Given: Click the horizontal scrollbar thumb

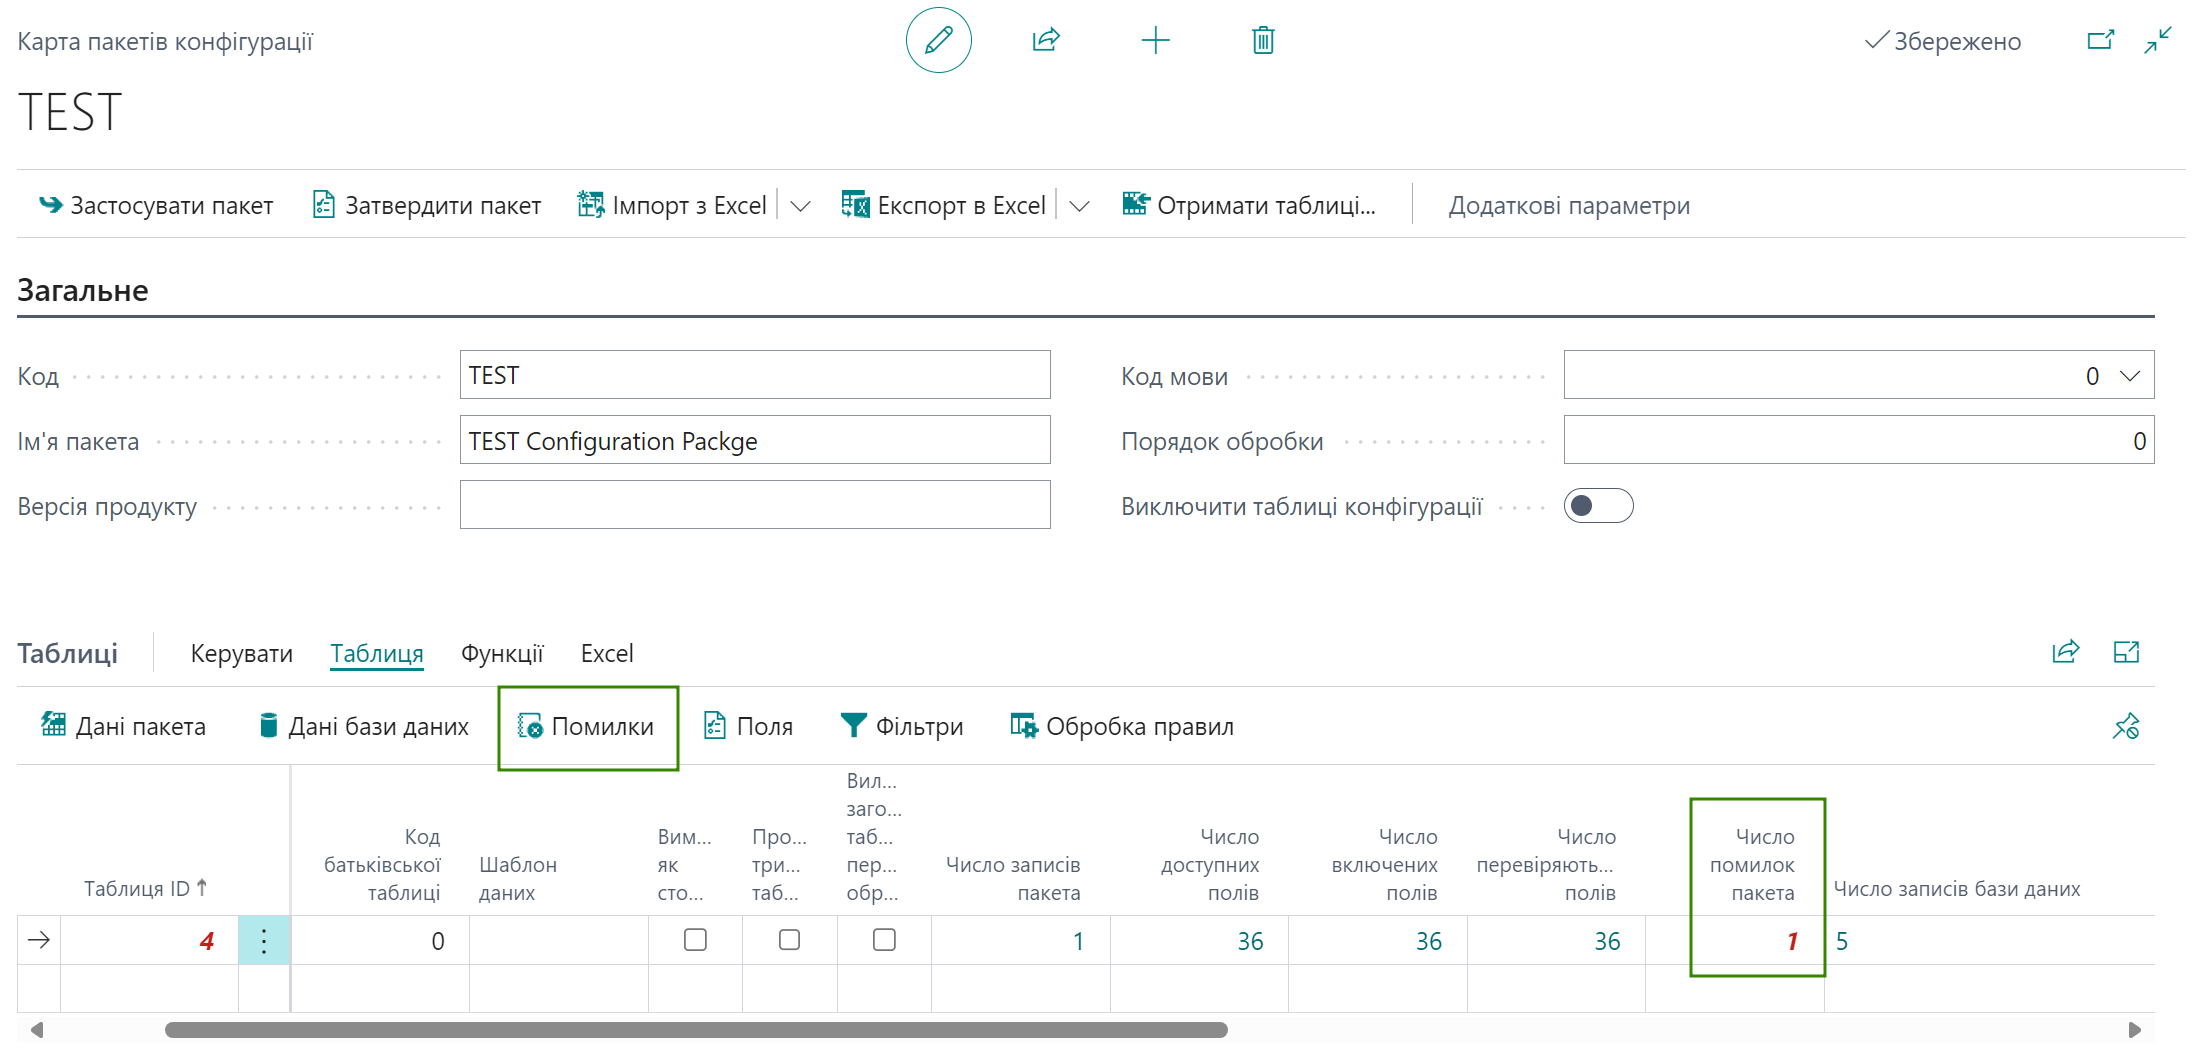Looking at the screenshot, I should coord(696,1029).
